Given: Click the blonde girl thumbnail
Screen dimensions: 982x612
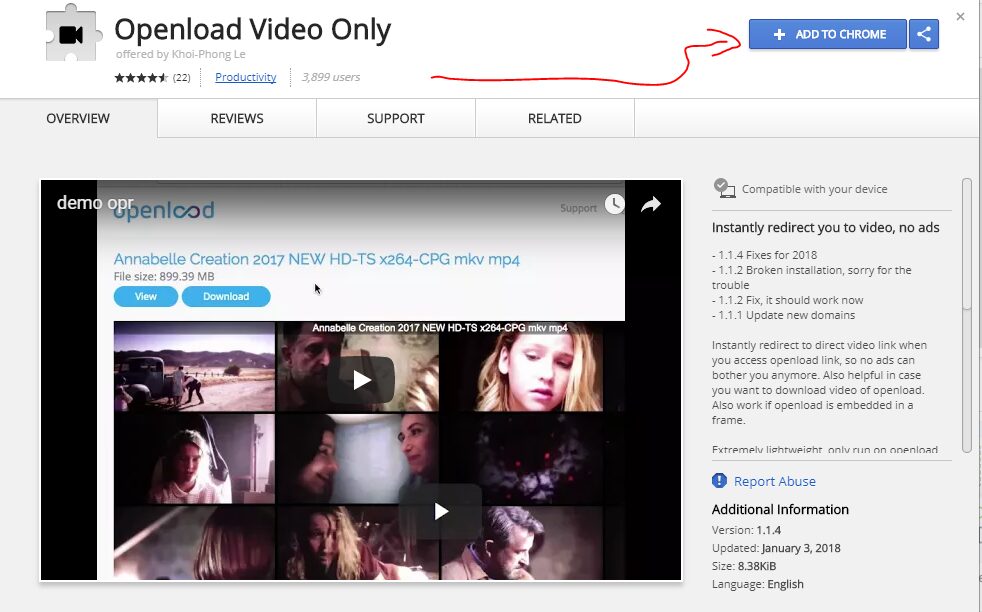Looking at the screenshot, I should pyautogui.click(x=521, y=366).
